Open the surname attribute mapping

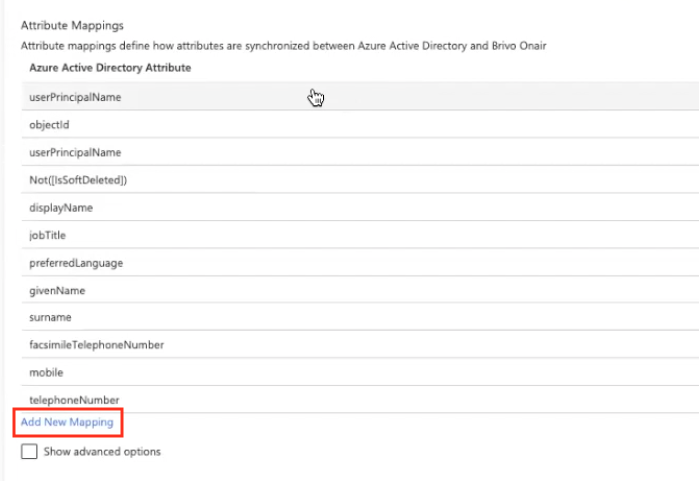pos(360,317)
